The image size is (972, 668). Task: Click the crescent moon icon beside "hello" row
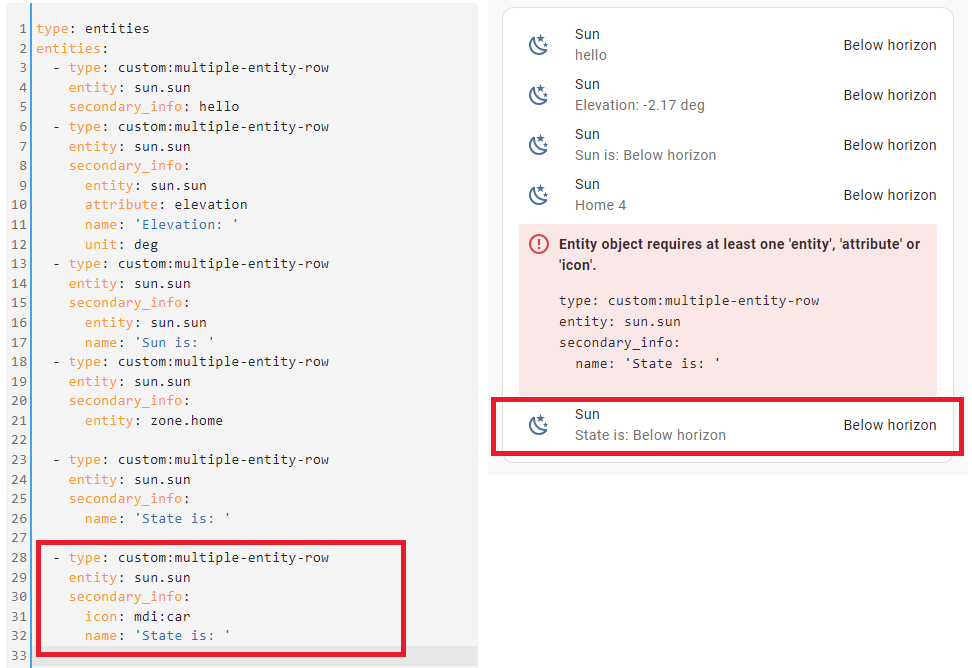[x=538, y=44]
